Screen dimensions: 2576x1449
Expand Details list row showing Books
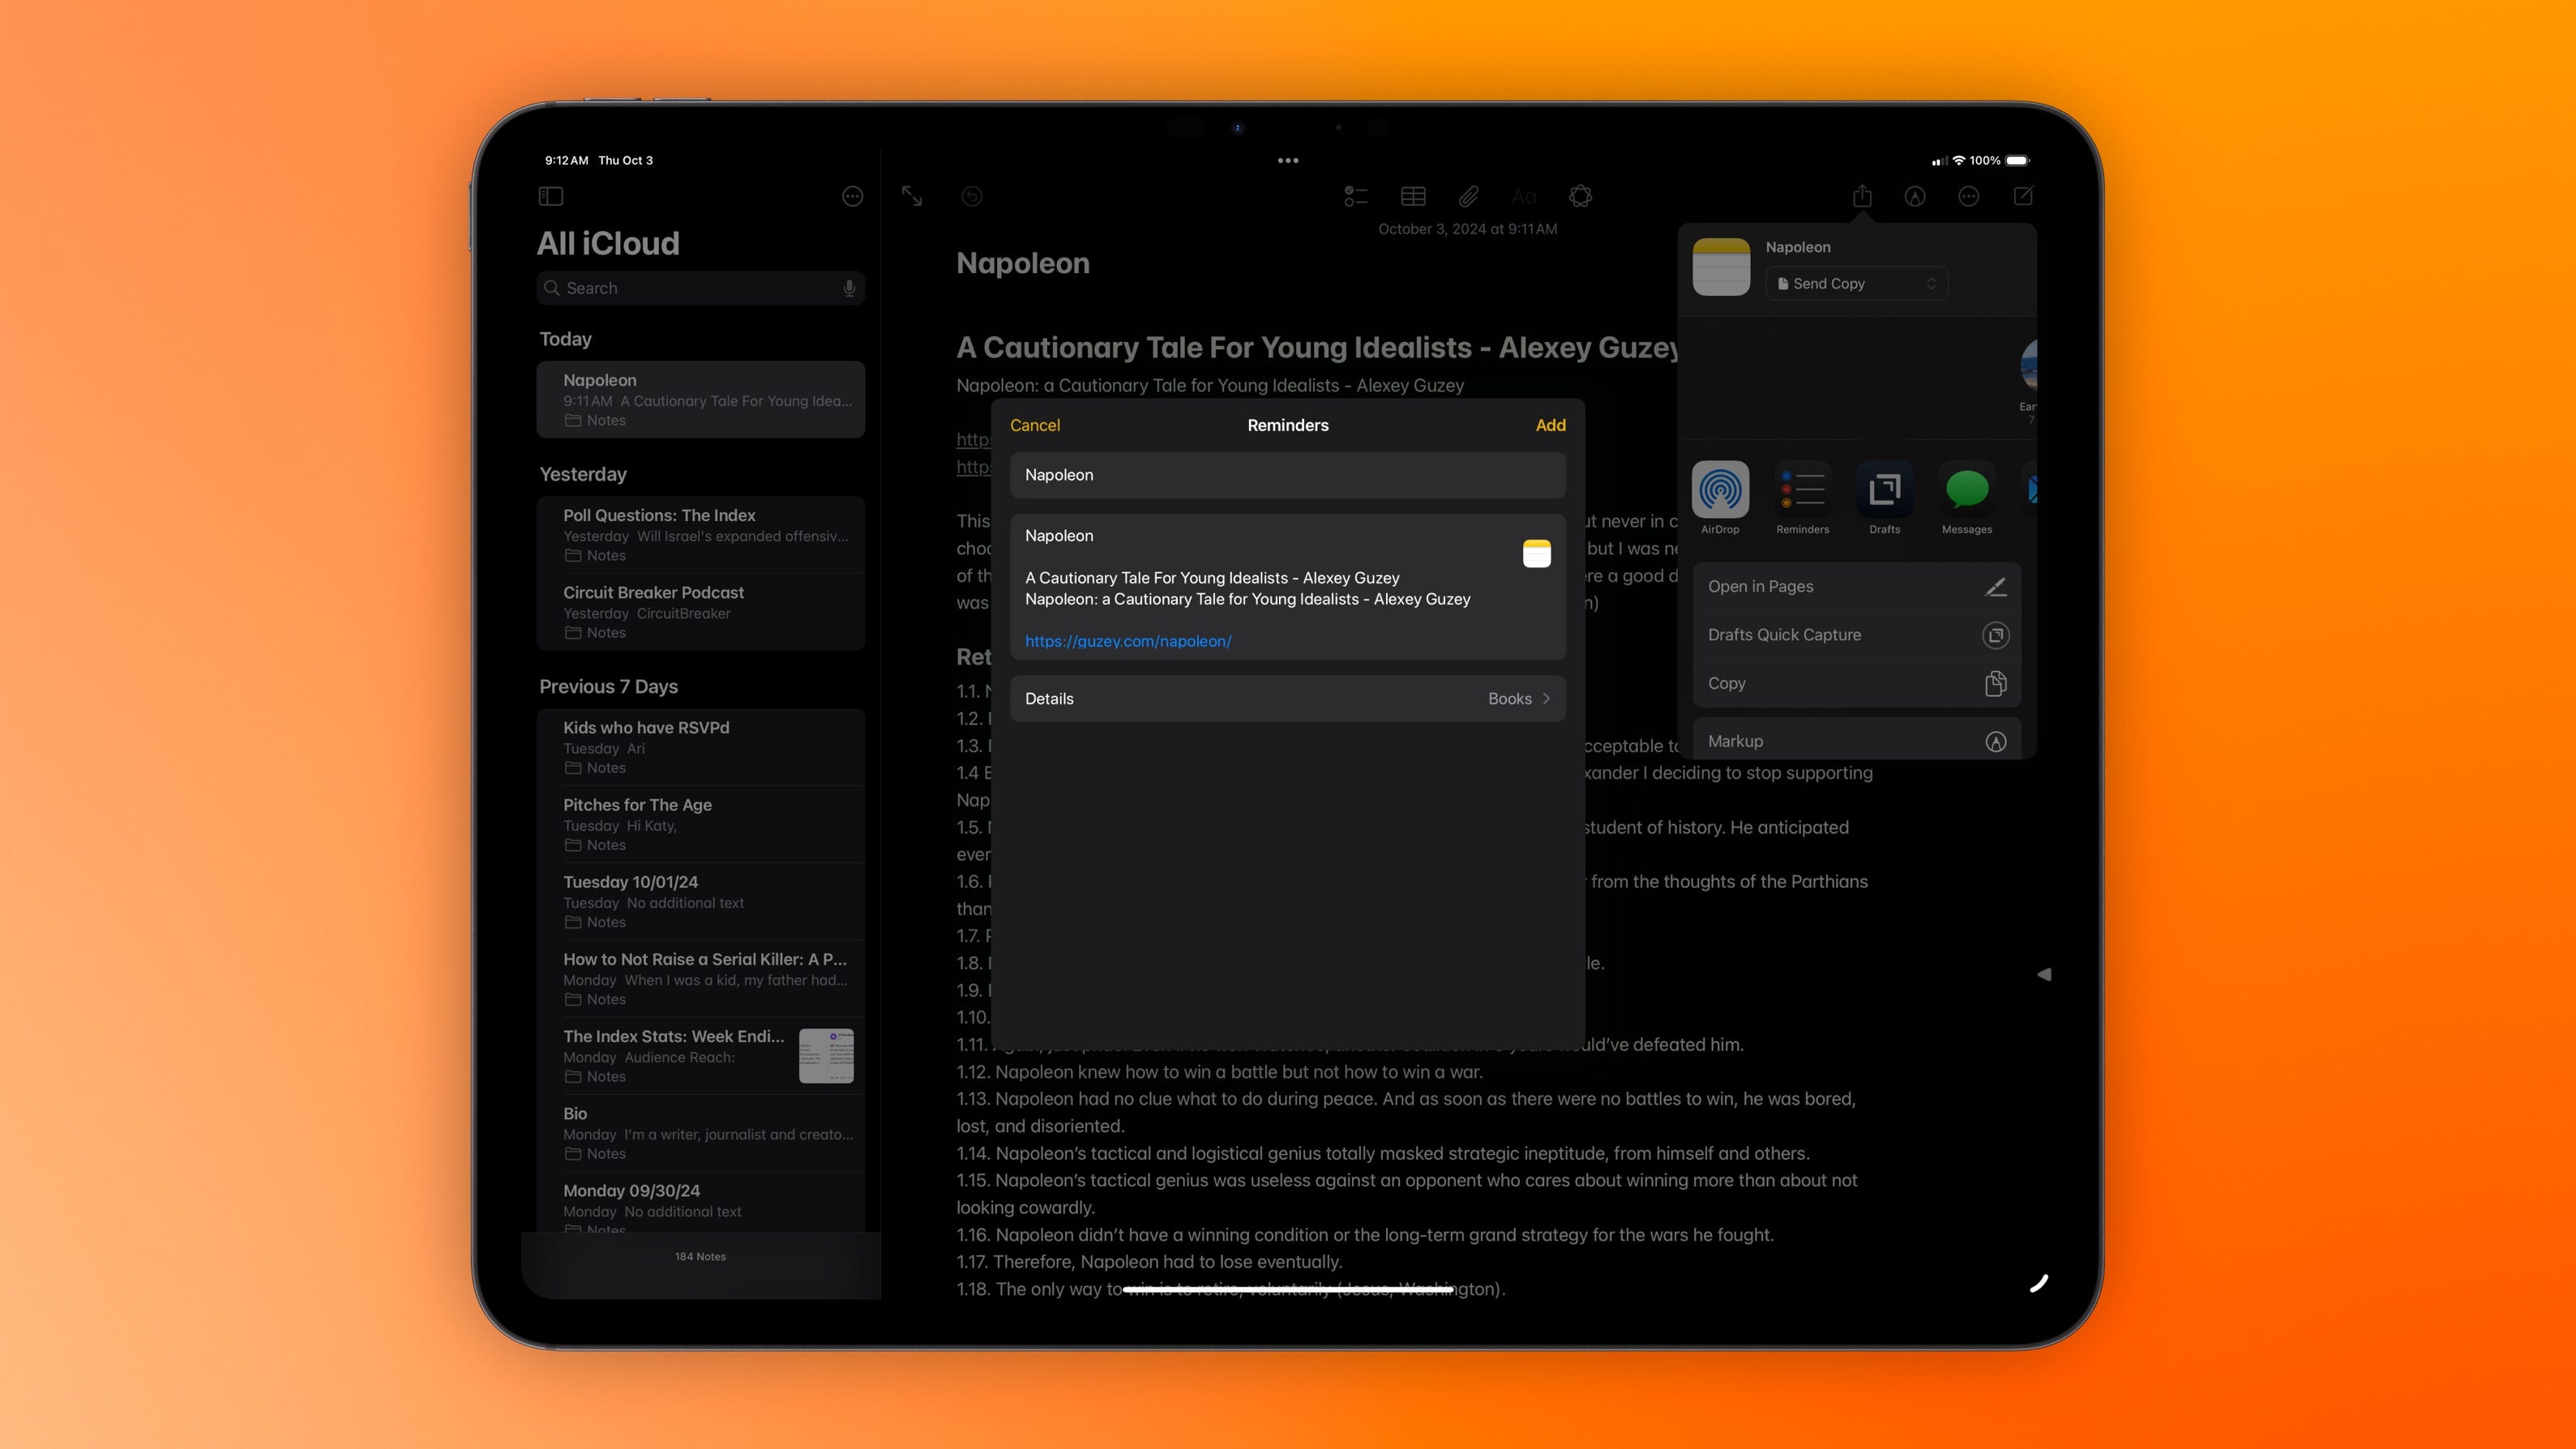1287,699
